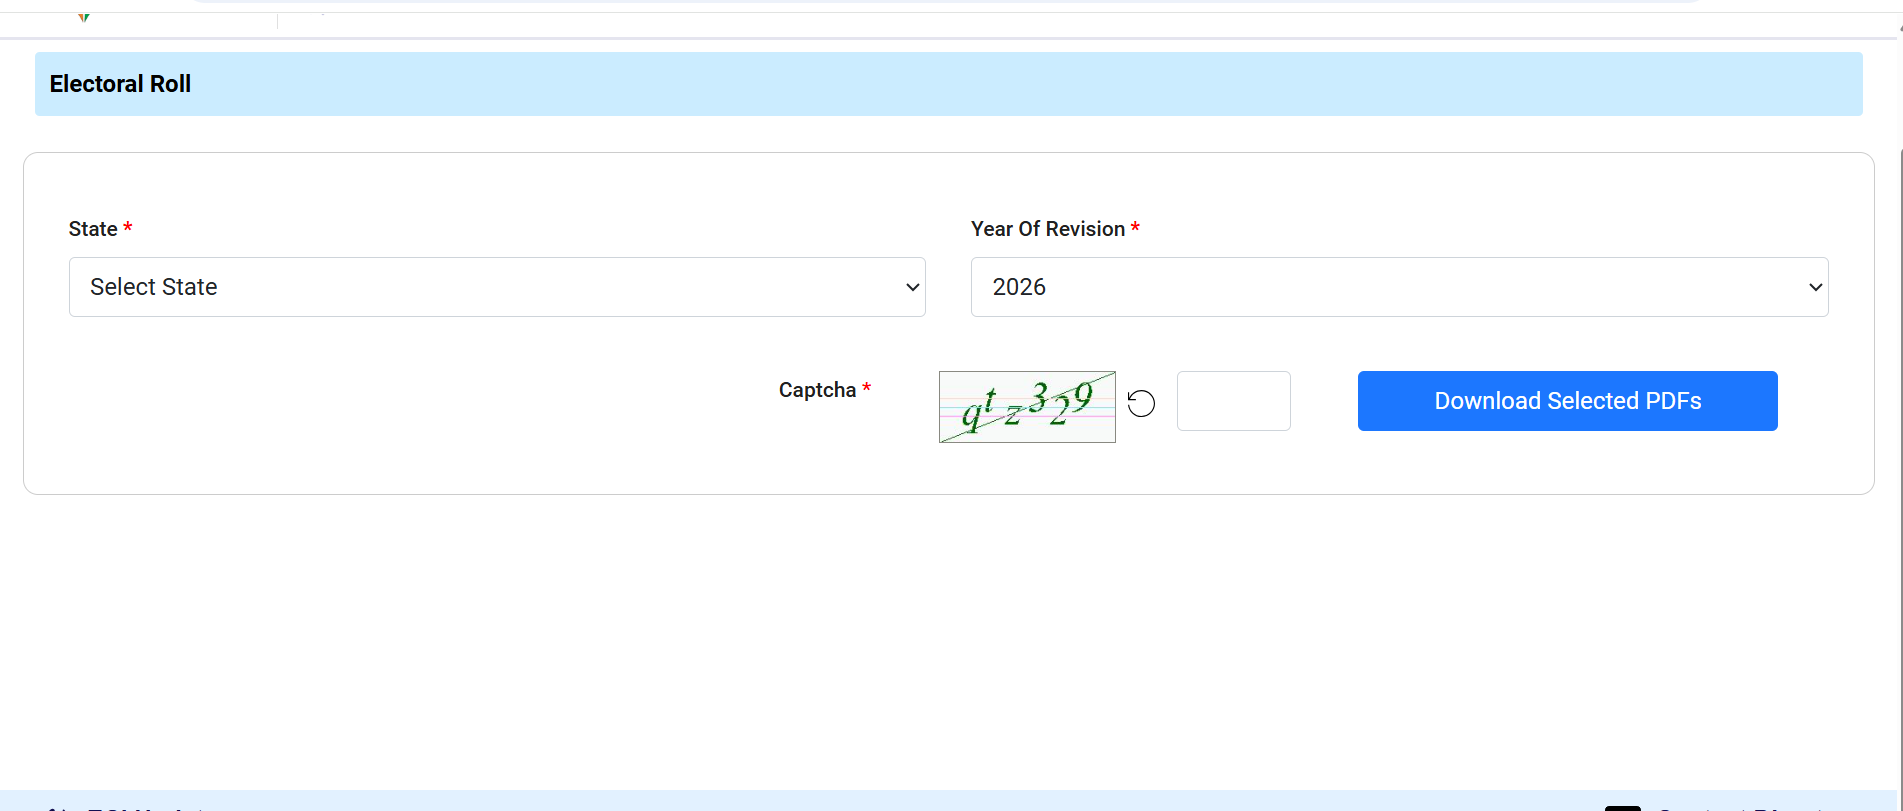Click the partial logo at top left
1903x811 pixels.
[84, 17]
